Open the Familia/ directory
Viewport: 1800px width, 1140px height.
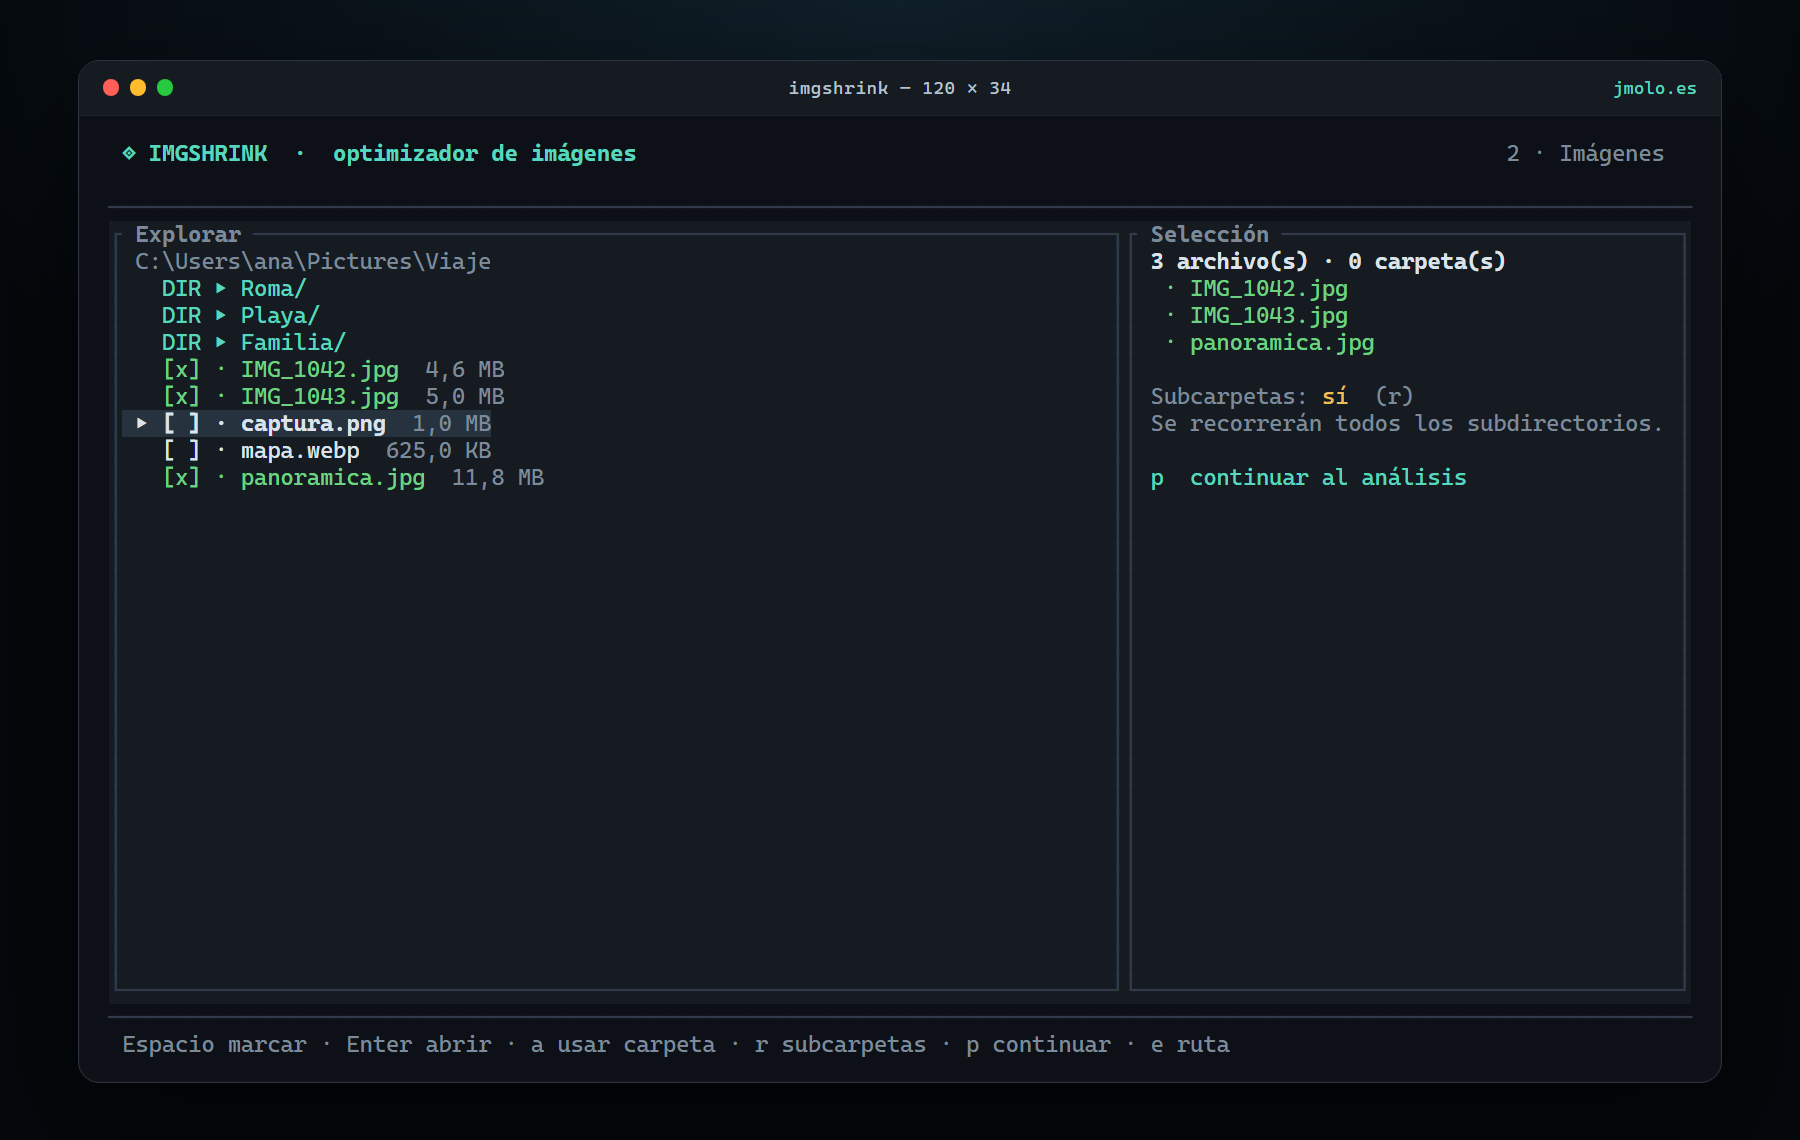tap(293, 342)
